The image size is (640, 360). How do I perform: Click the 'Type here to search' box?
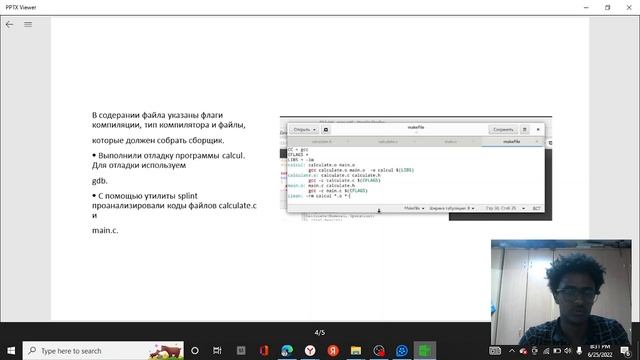(103, 351)
